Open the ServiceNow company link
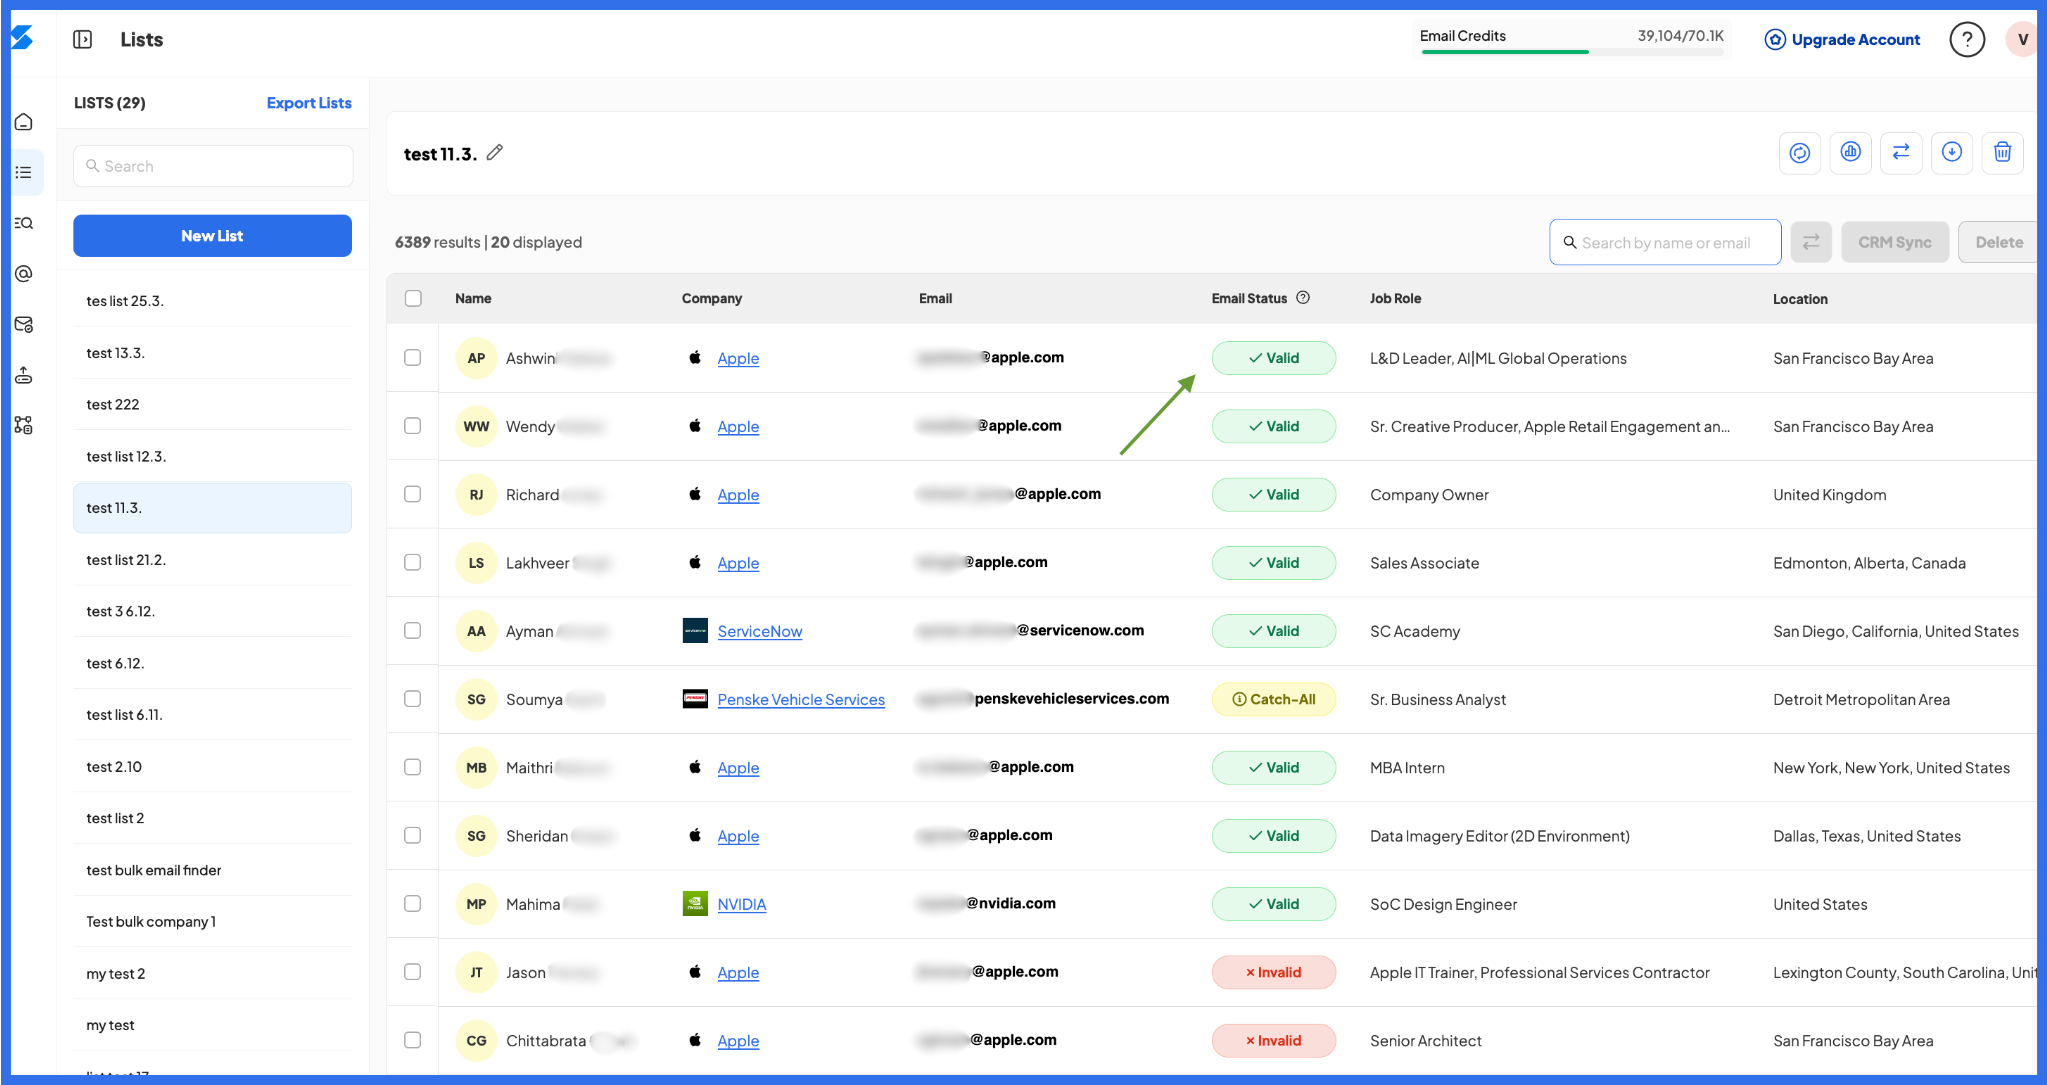Viewport: 2048px width, 1085px height. (759, 631)
